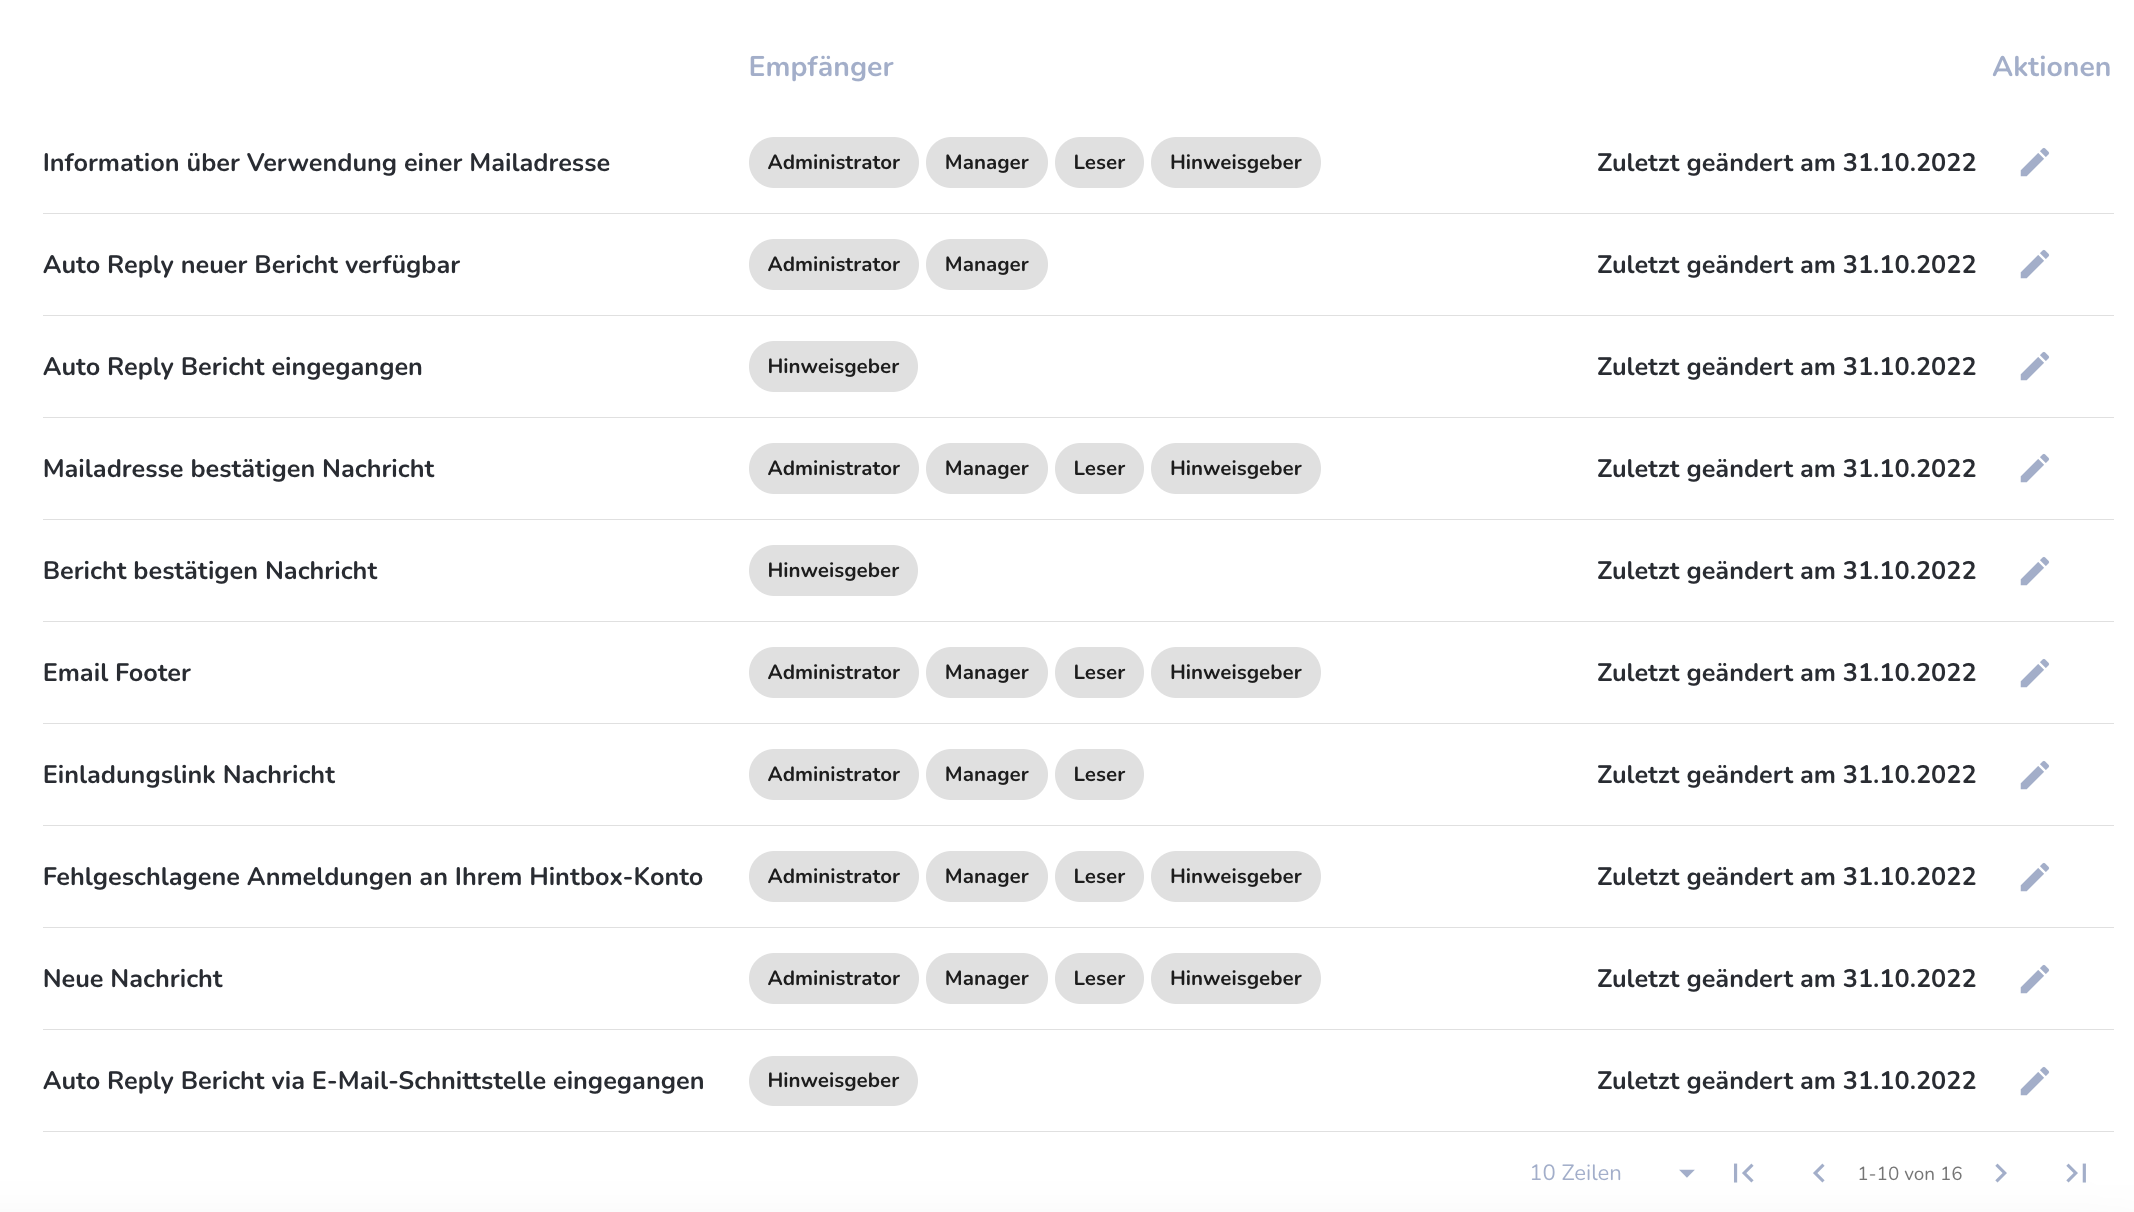Edit the Fehlgeschlagene Anmeldungen an Ihrem Hintbox-Konto template

point(2034,876)
